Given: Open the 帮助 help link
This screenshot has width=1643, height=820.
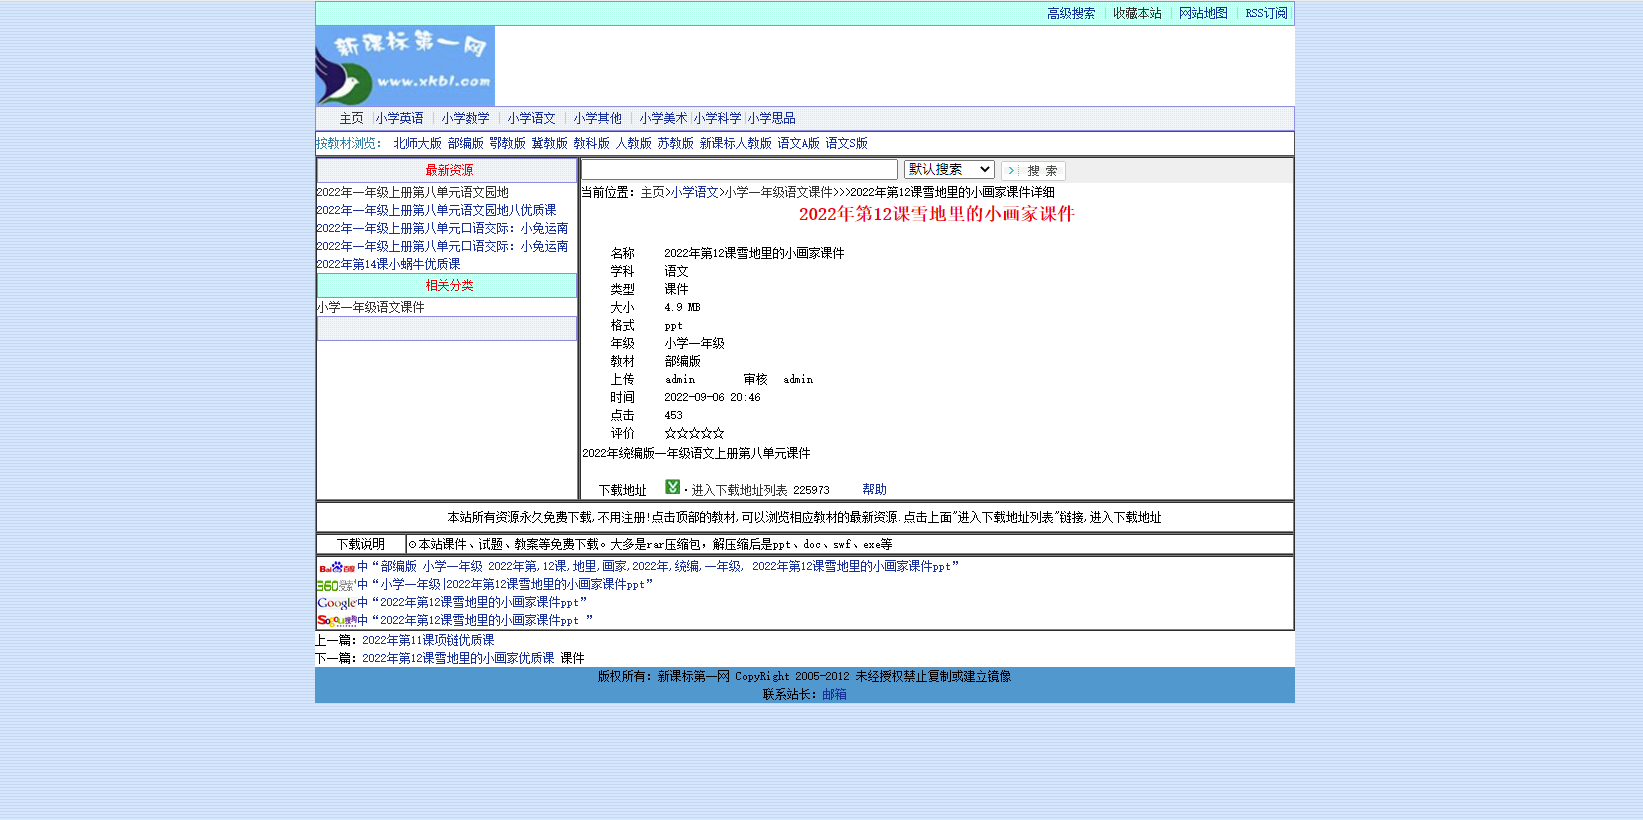Looking at the screenshot, I should [875, 489].
